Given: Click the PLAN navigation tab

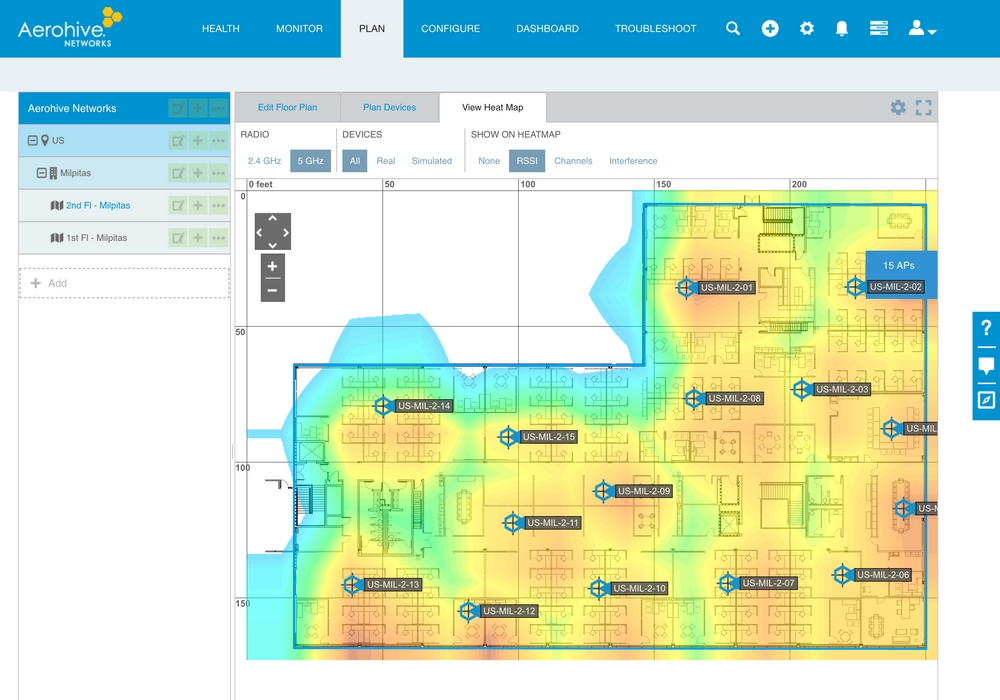Looking at the screenshot, I should click(x=372, y=29).
